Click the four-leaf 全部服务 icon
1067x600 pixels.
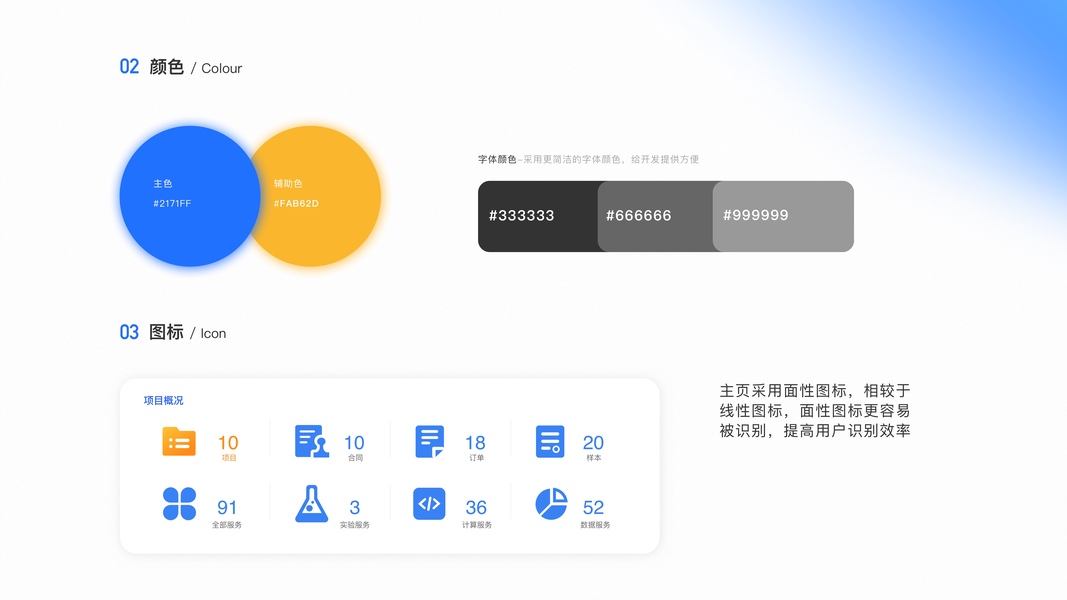click(x=180, y=504)
